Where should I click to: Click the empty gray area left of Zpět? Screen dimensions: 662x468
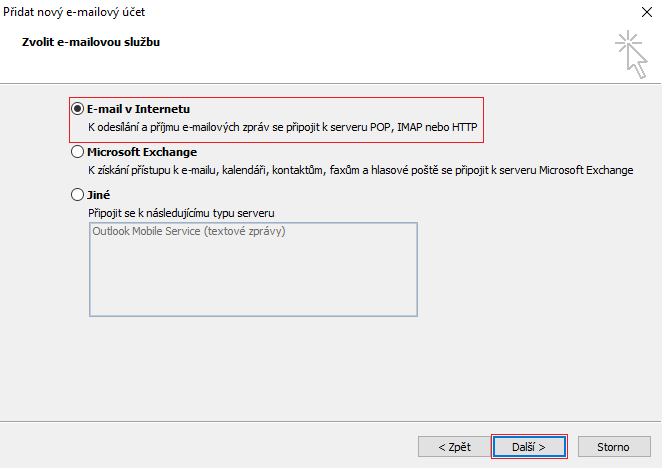tap(200, 446)
